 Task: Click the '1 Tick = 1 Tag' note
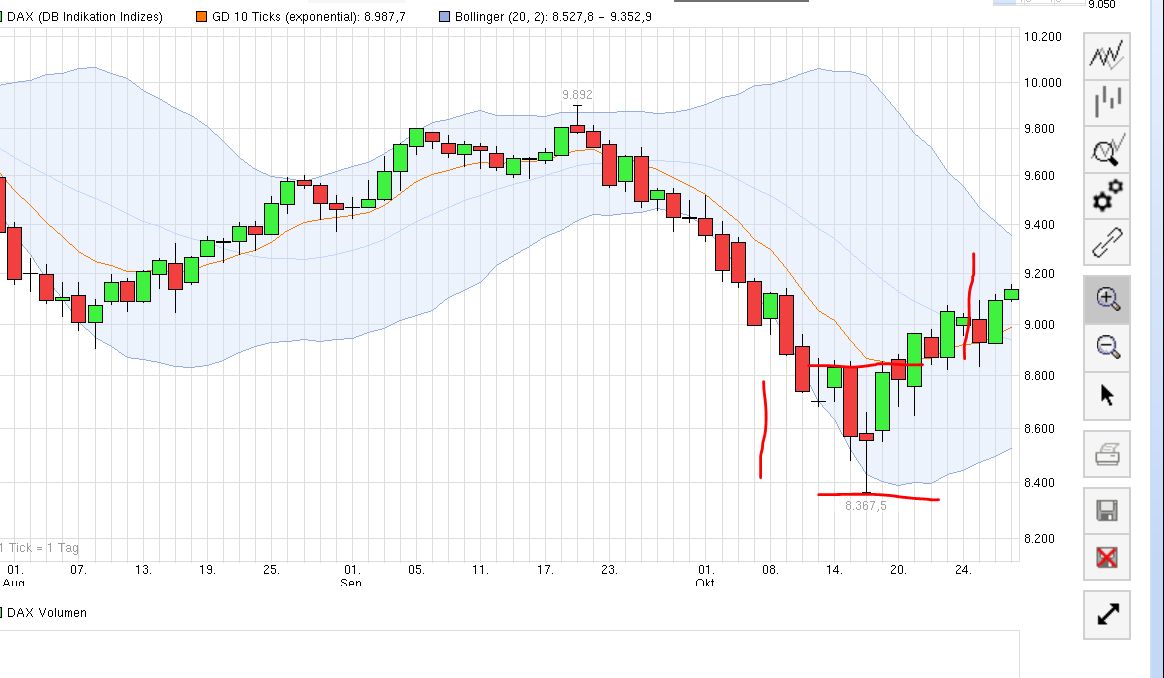click(x=39, y=548)
